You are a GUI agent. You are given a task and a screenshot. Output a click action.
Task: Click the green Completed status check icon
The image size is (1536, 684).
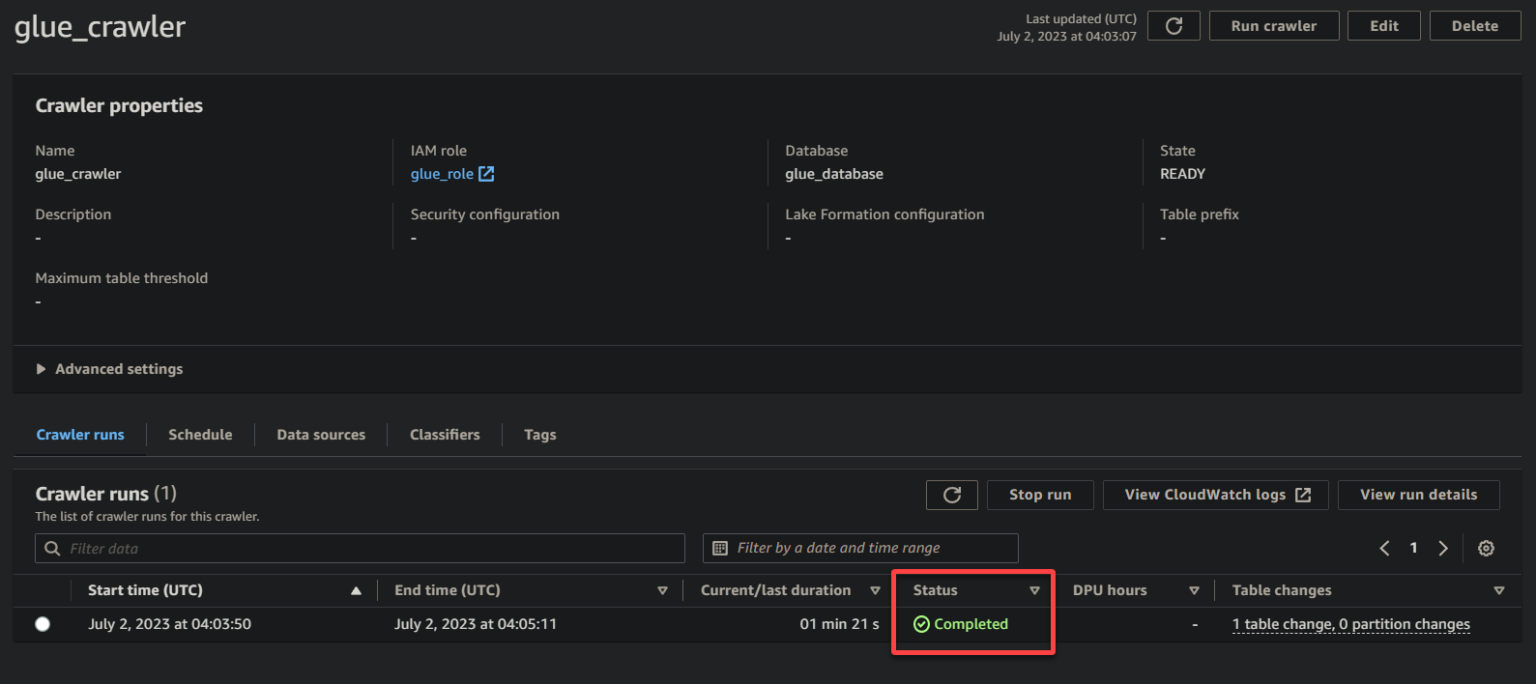[920, 623]
